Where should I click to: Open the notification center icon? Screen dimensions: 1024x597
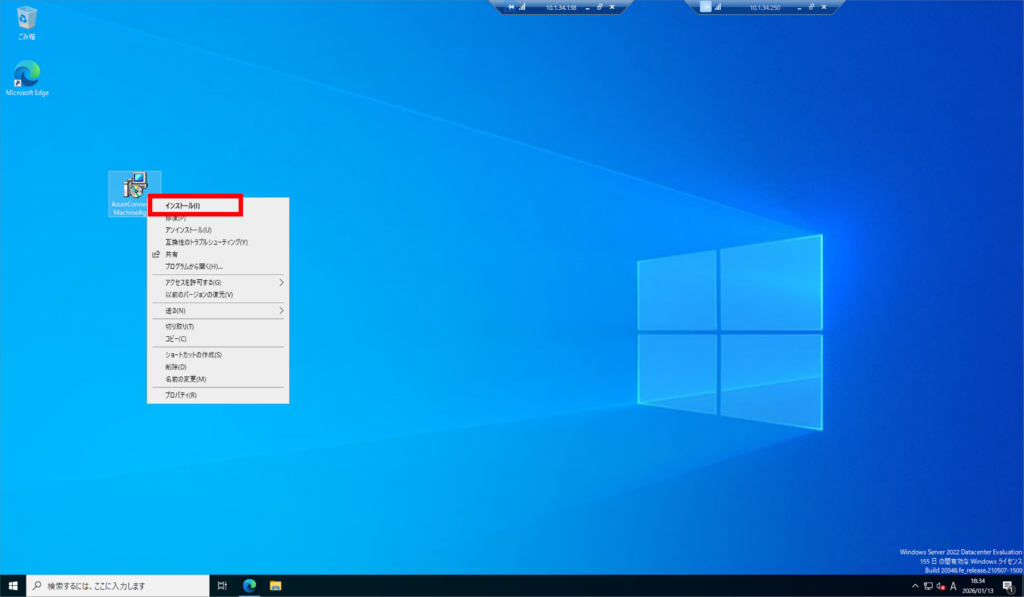tap(1008, 586)
